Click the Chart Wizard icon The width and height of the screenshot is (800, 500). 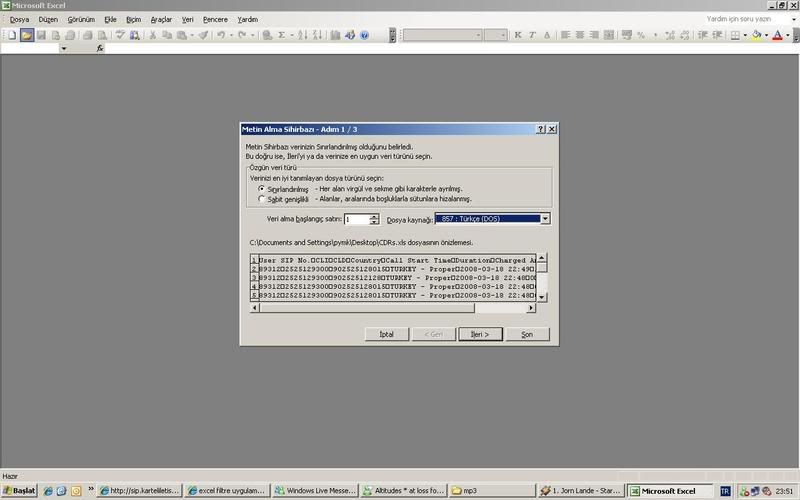[335, 35]
